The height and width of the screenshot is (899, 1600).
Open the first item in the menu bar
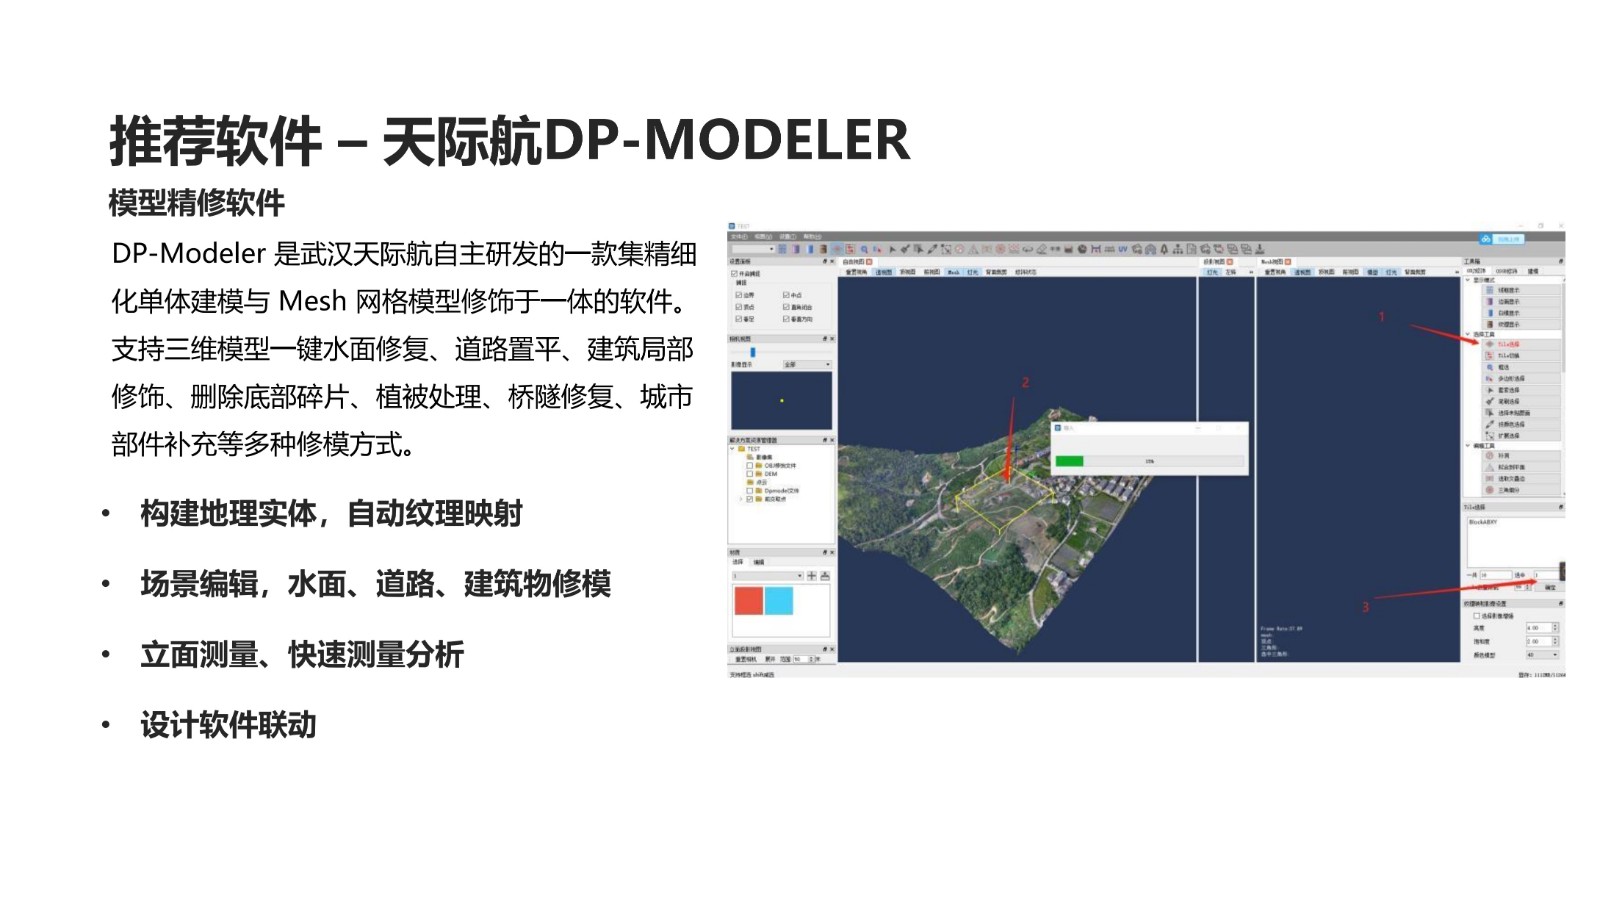coord(738,237)
